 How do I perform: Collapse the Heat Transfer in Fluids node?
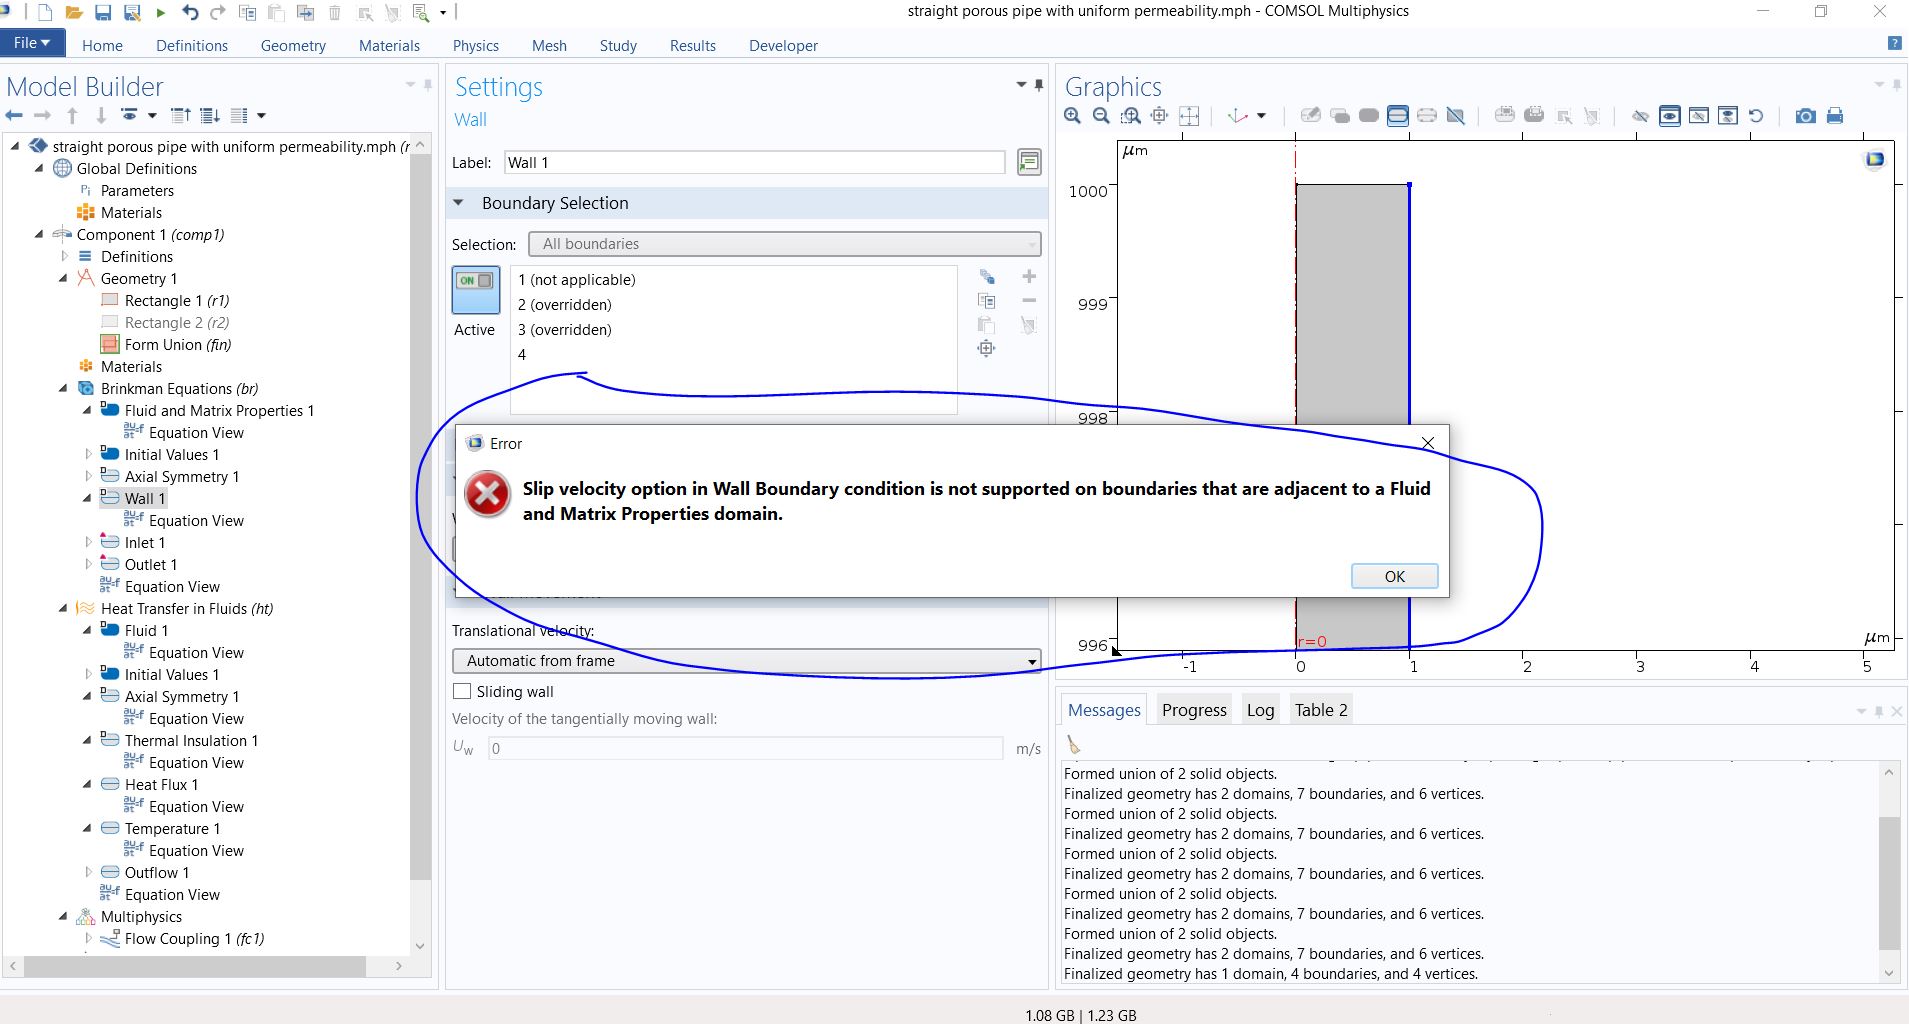click(x=64, y=608)
